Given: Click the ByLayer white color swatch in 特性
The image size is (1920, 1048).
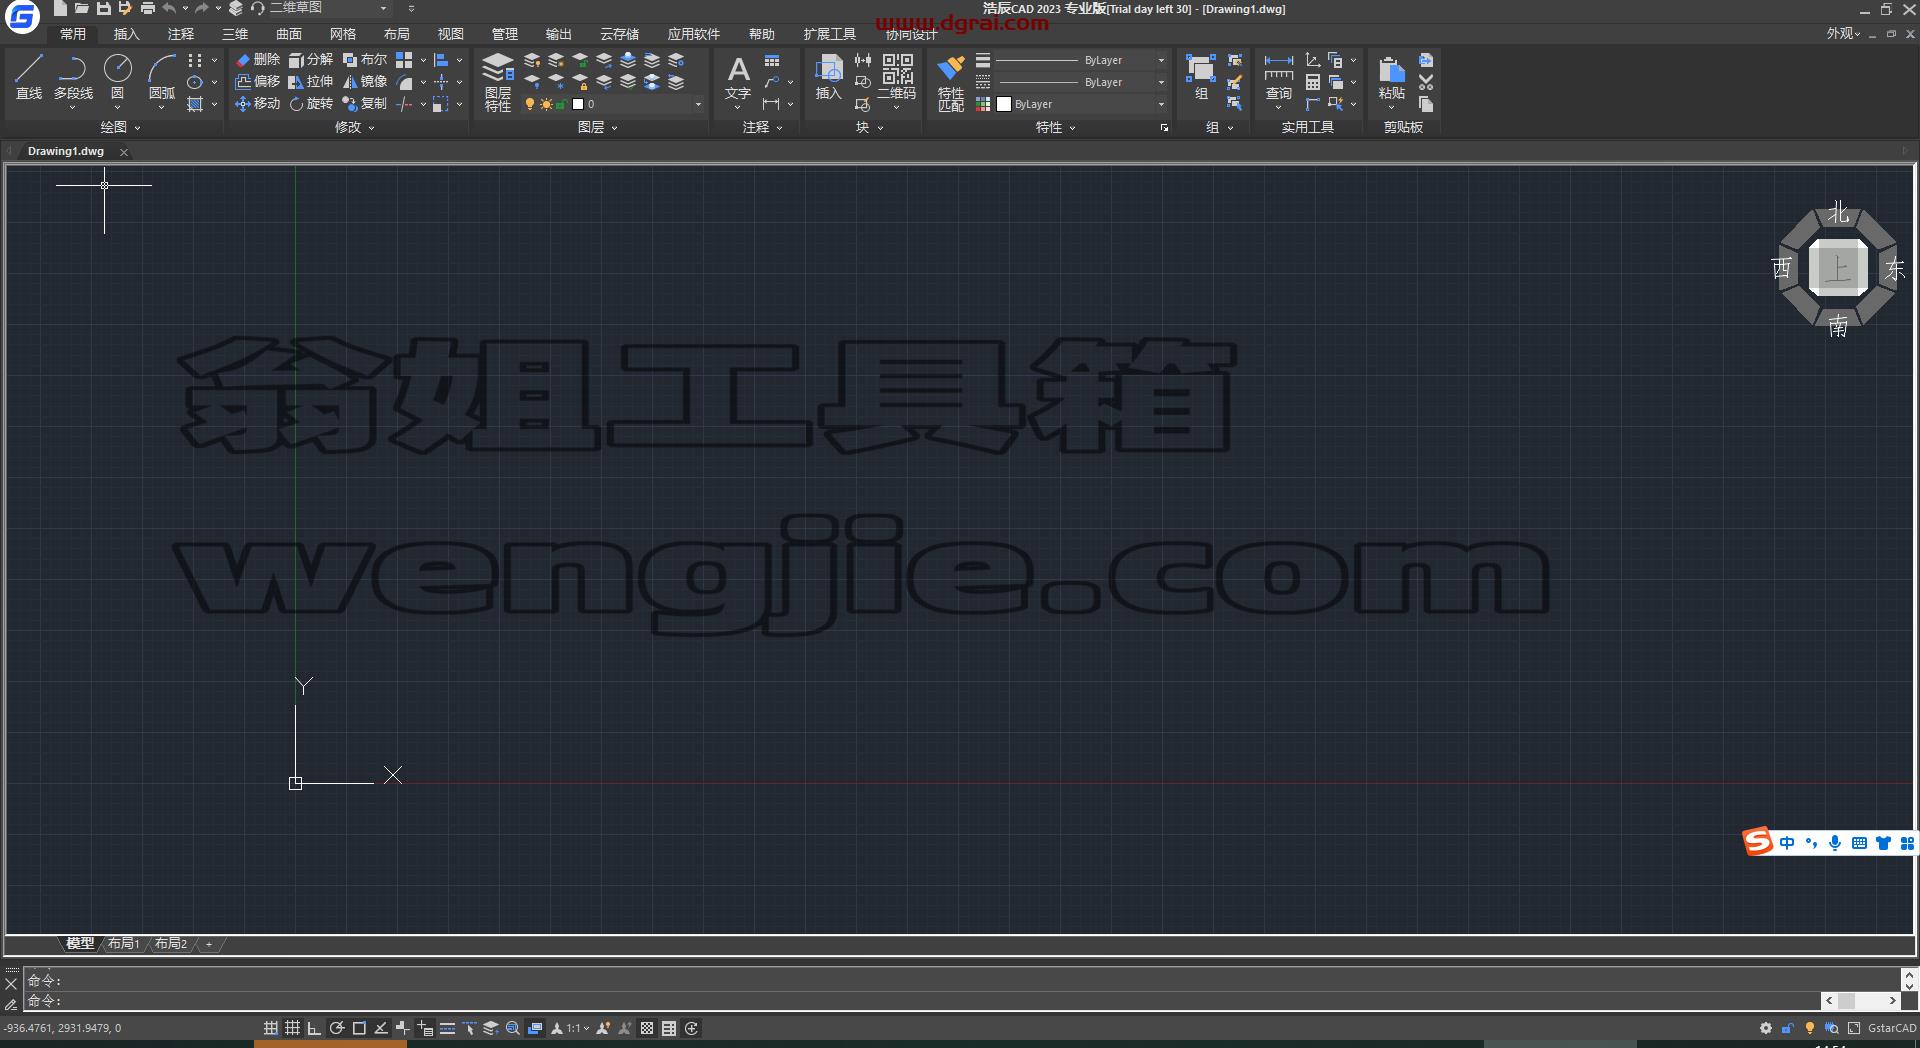Looking at the screenshot, I should point(1004,104).
